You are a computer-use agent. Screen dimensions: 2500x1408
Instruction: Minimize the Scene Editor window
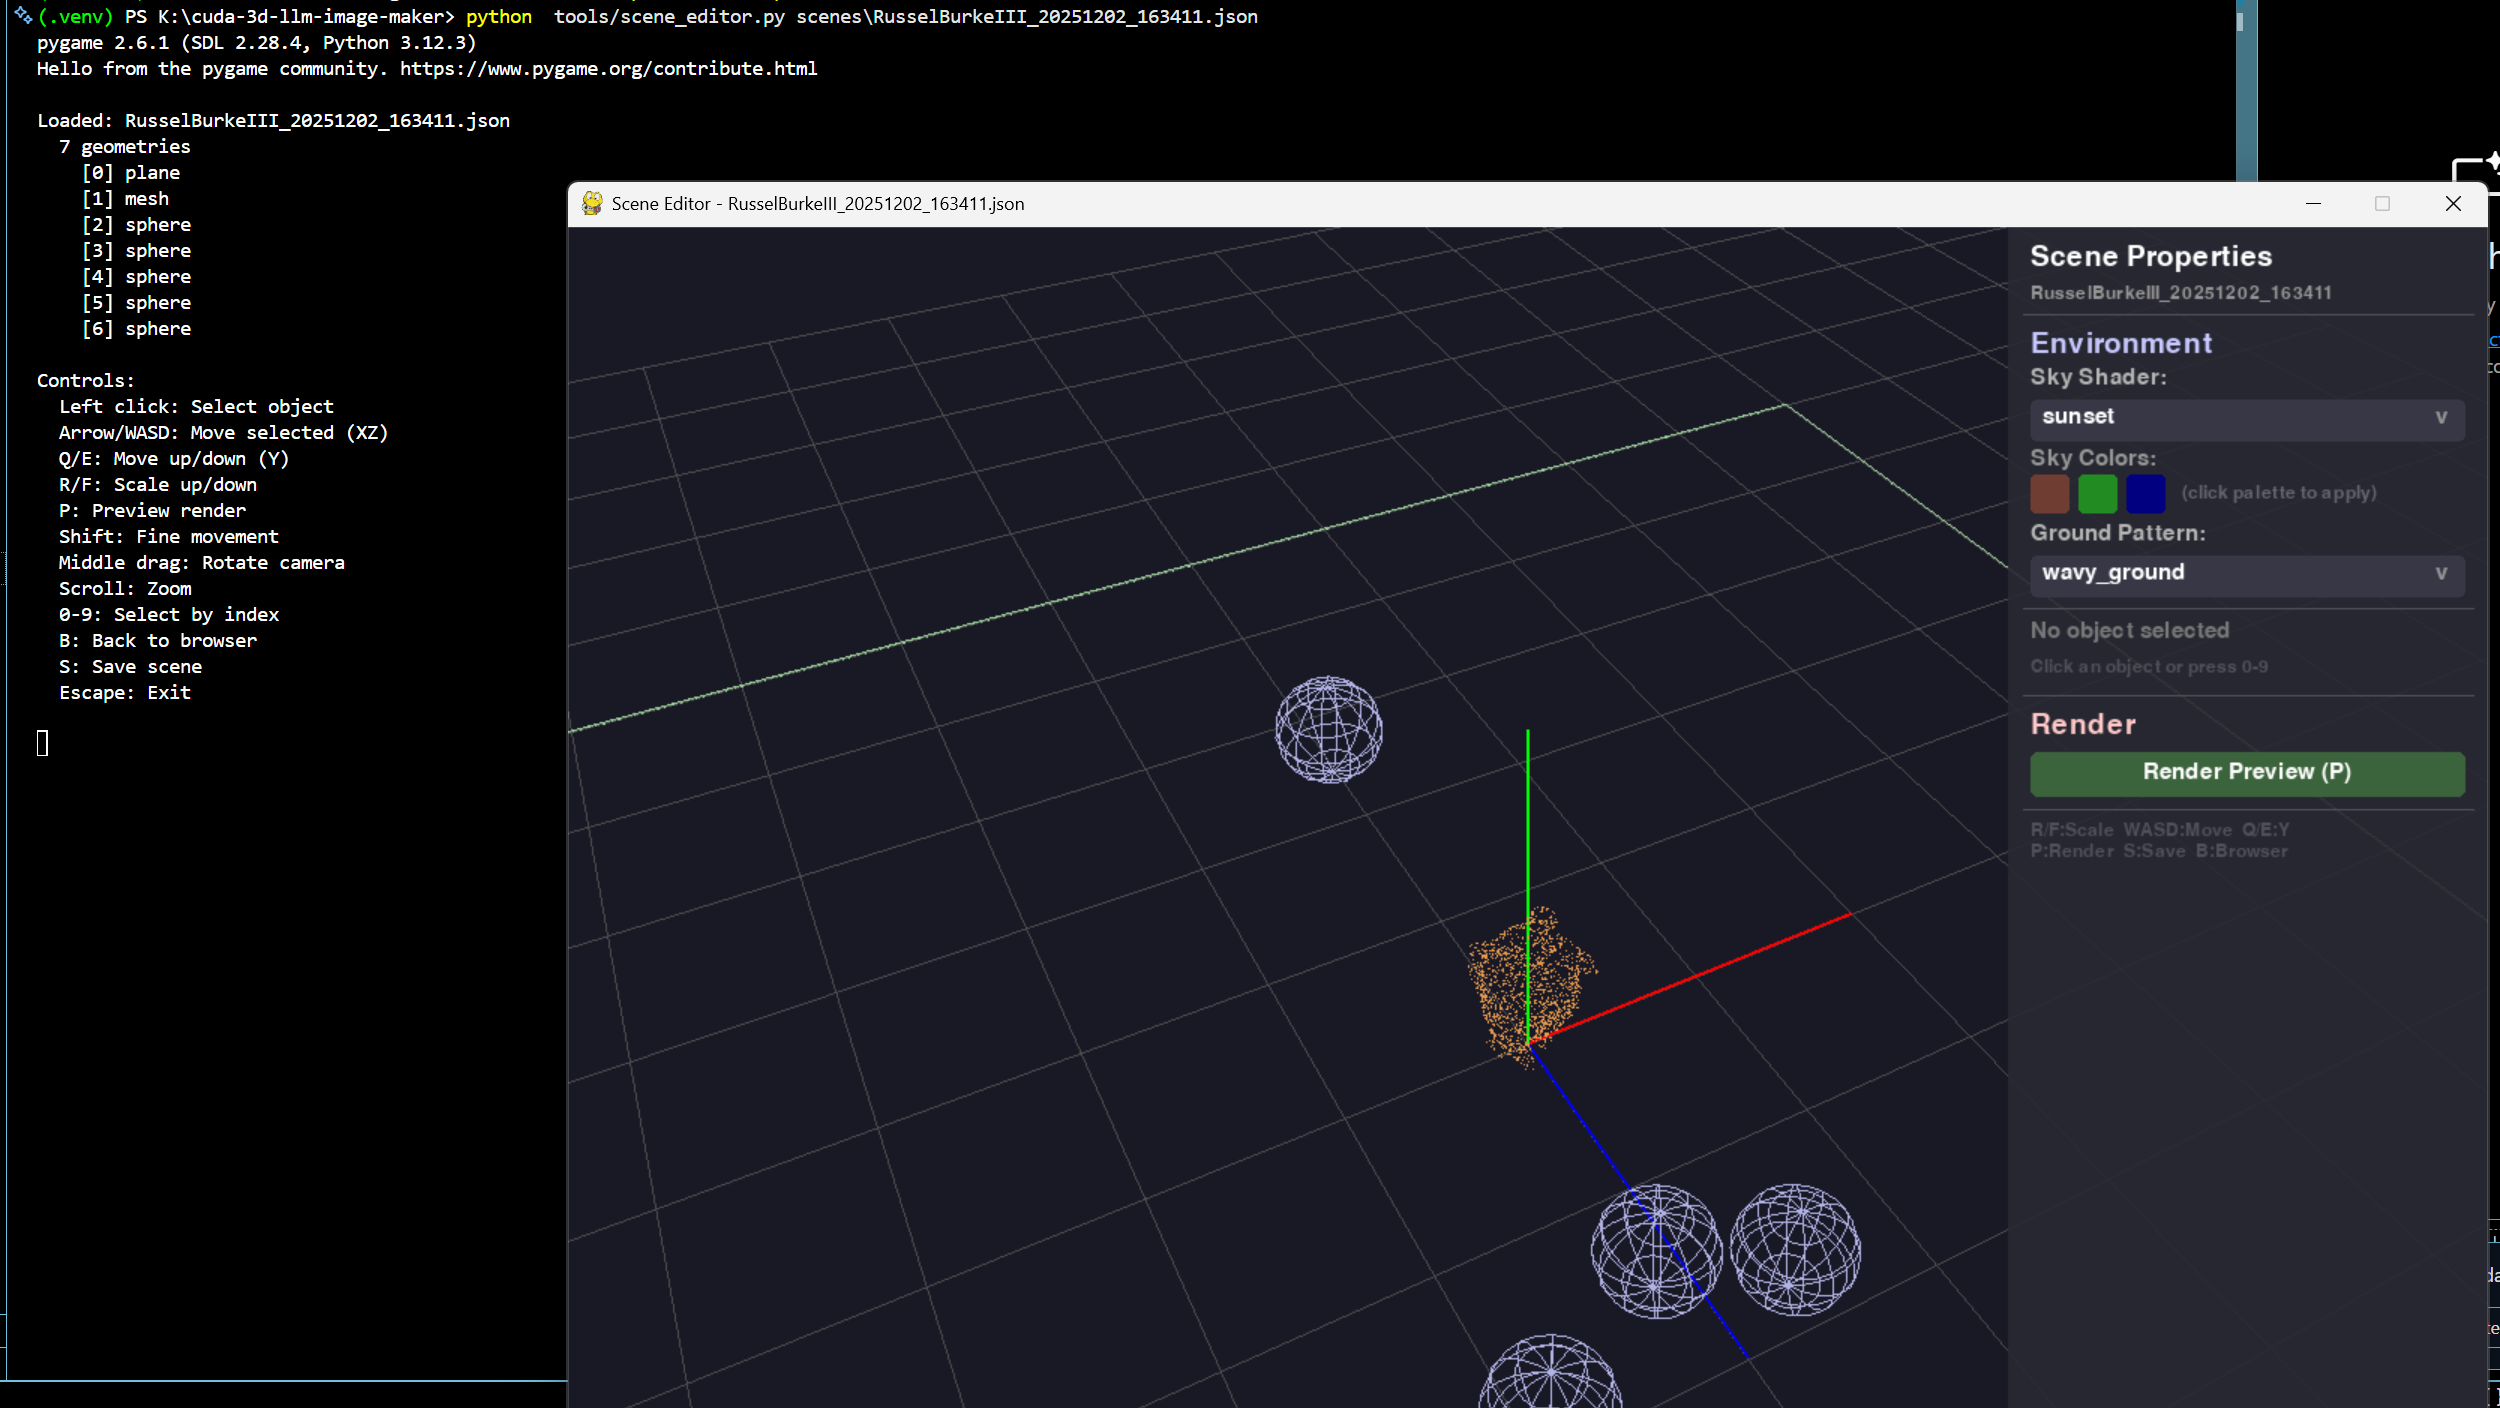click(2313, 204)
